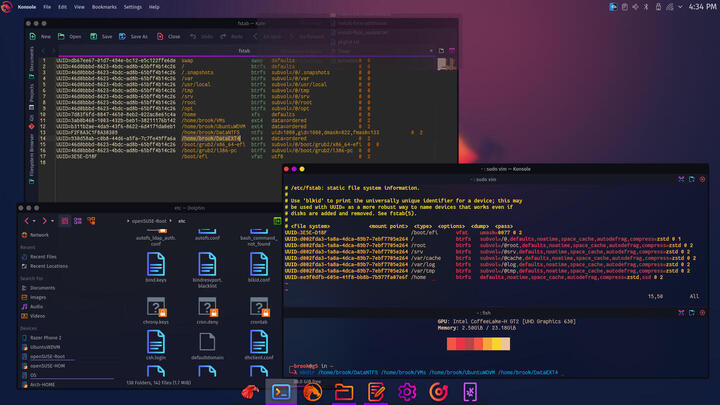Viewport: 720px width, 405px height.
Task: Open the Settings menu
Action: (133, 7)
